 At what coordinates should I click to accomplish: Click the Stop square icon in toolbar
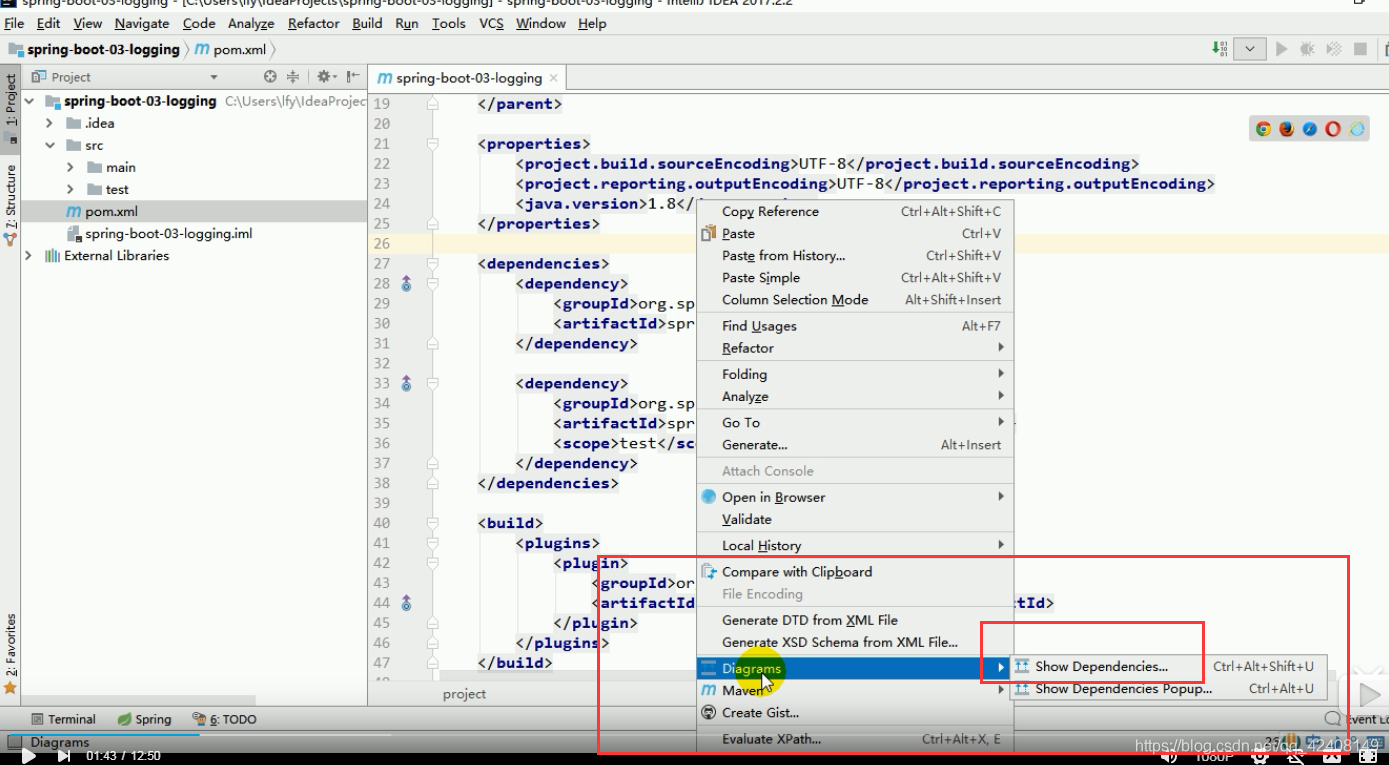[x=1360, y=48]
